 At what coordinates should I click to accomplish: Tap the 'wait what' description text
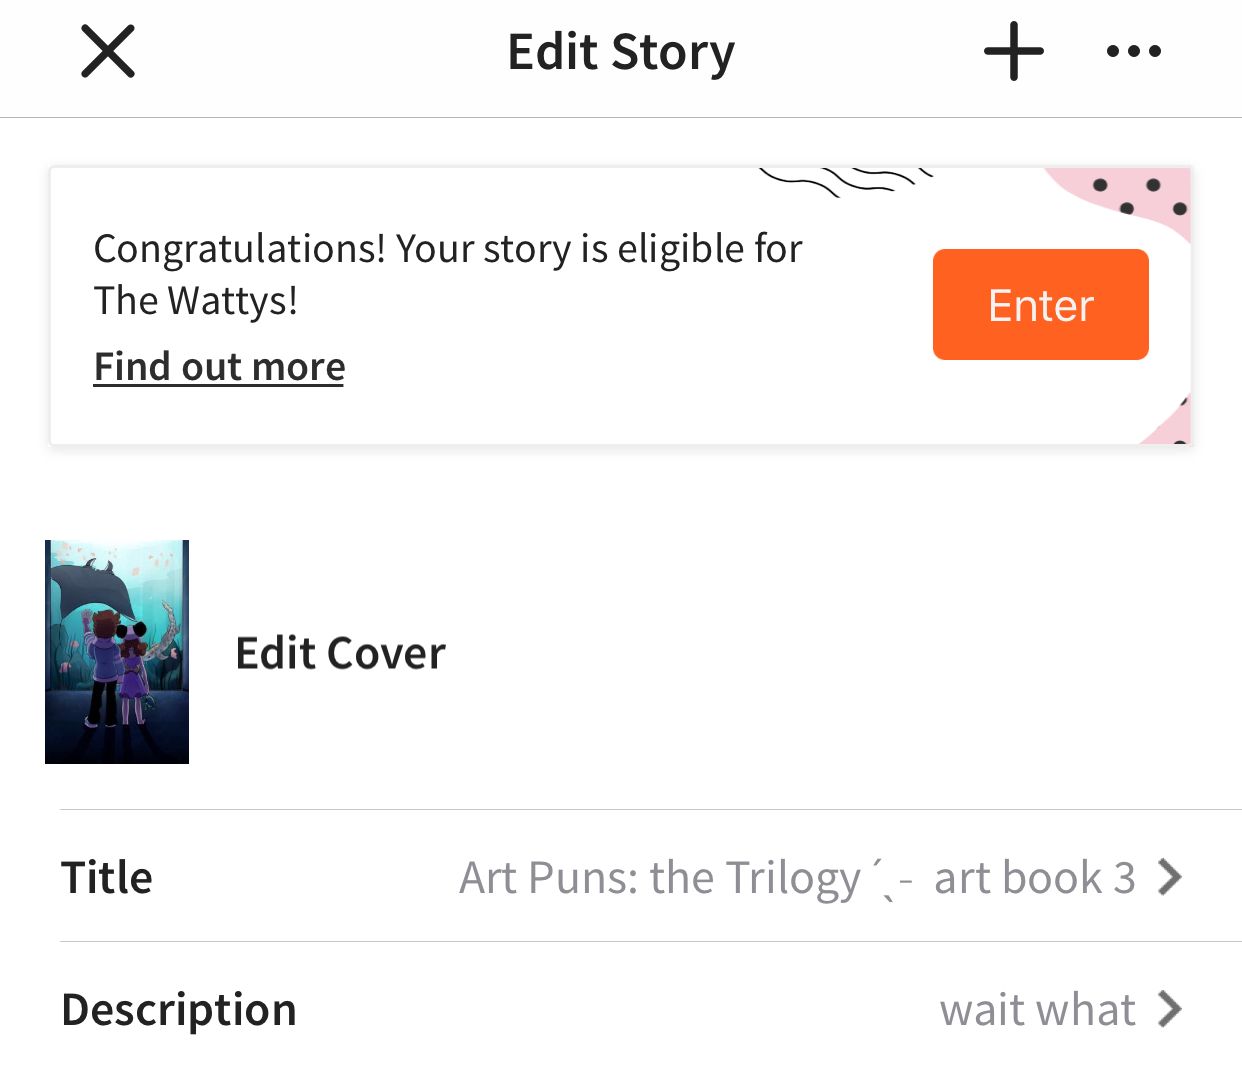(1037, 1010)
